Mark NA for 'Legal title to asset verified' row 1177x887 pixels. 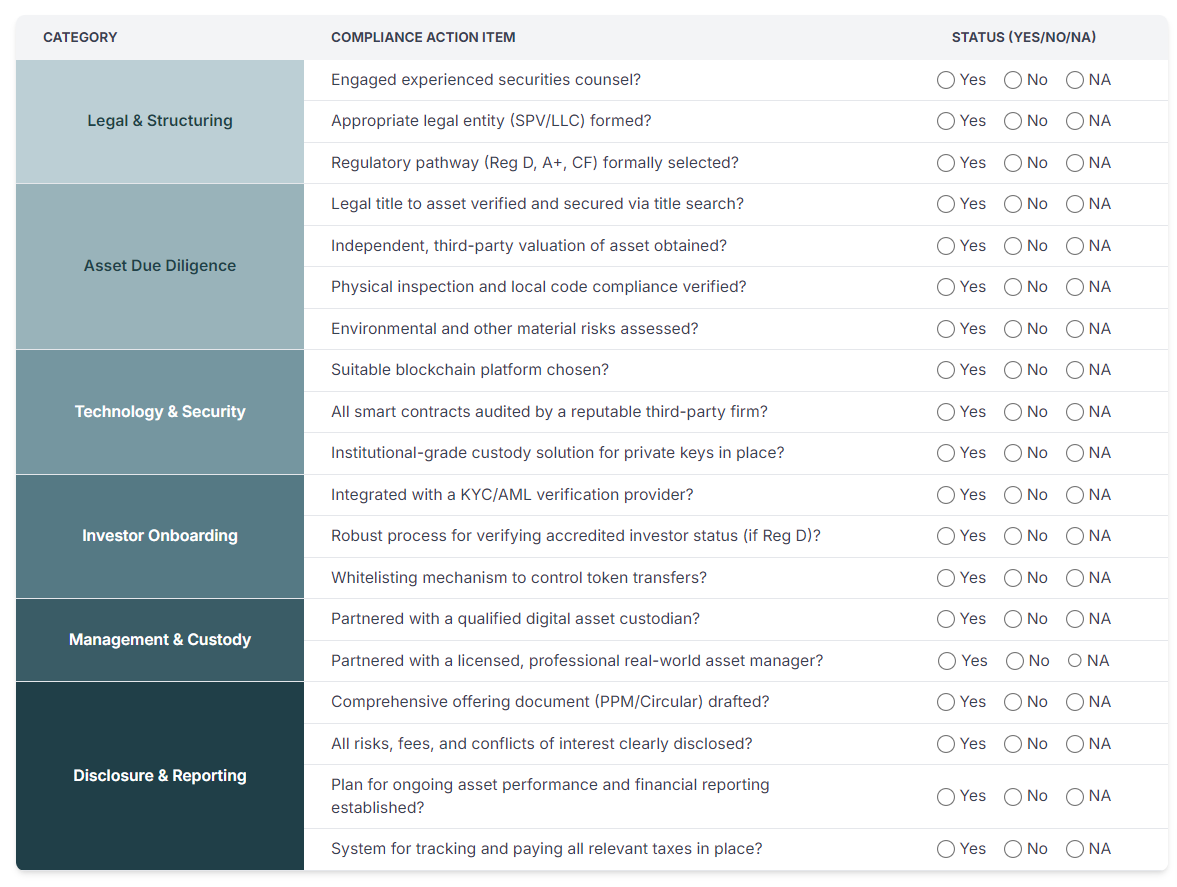1075,204
